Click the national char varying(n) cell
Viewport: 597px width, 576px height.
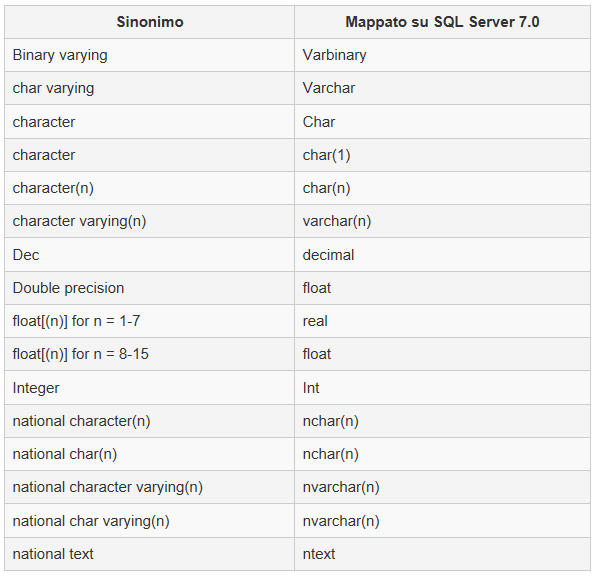click(150, 521)
